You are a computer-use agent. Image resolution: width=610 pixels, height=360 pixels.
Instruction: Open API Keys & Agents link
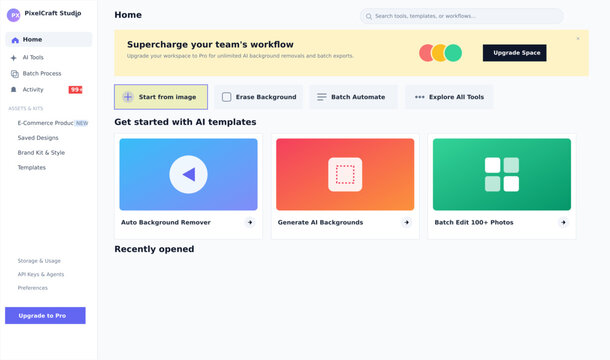[x=41, y=274]
